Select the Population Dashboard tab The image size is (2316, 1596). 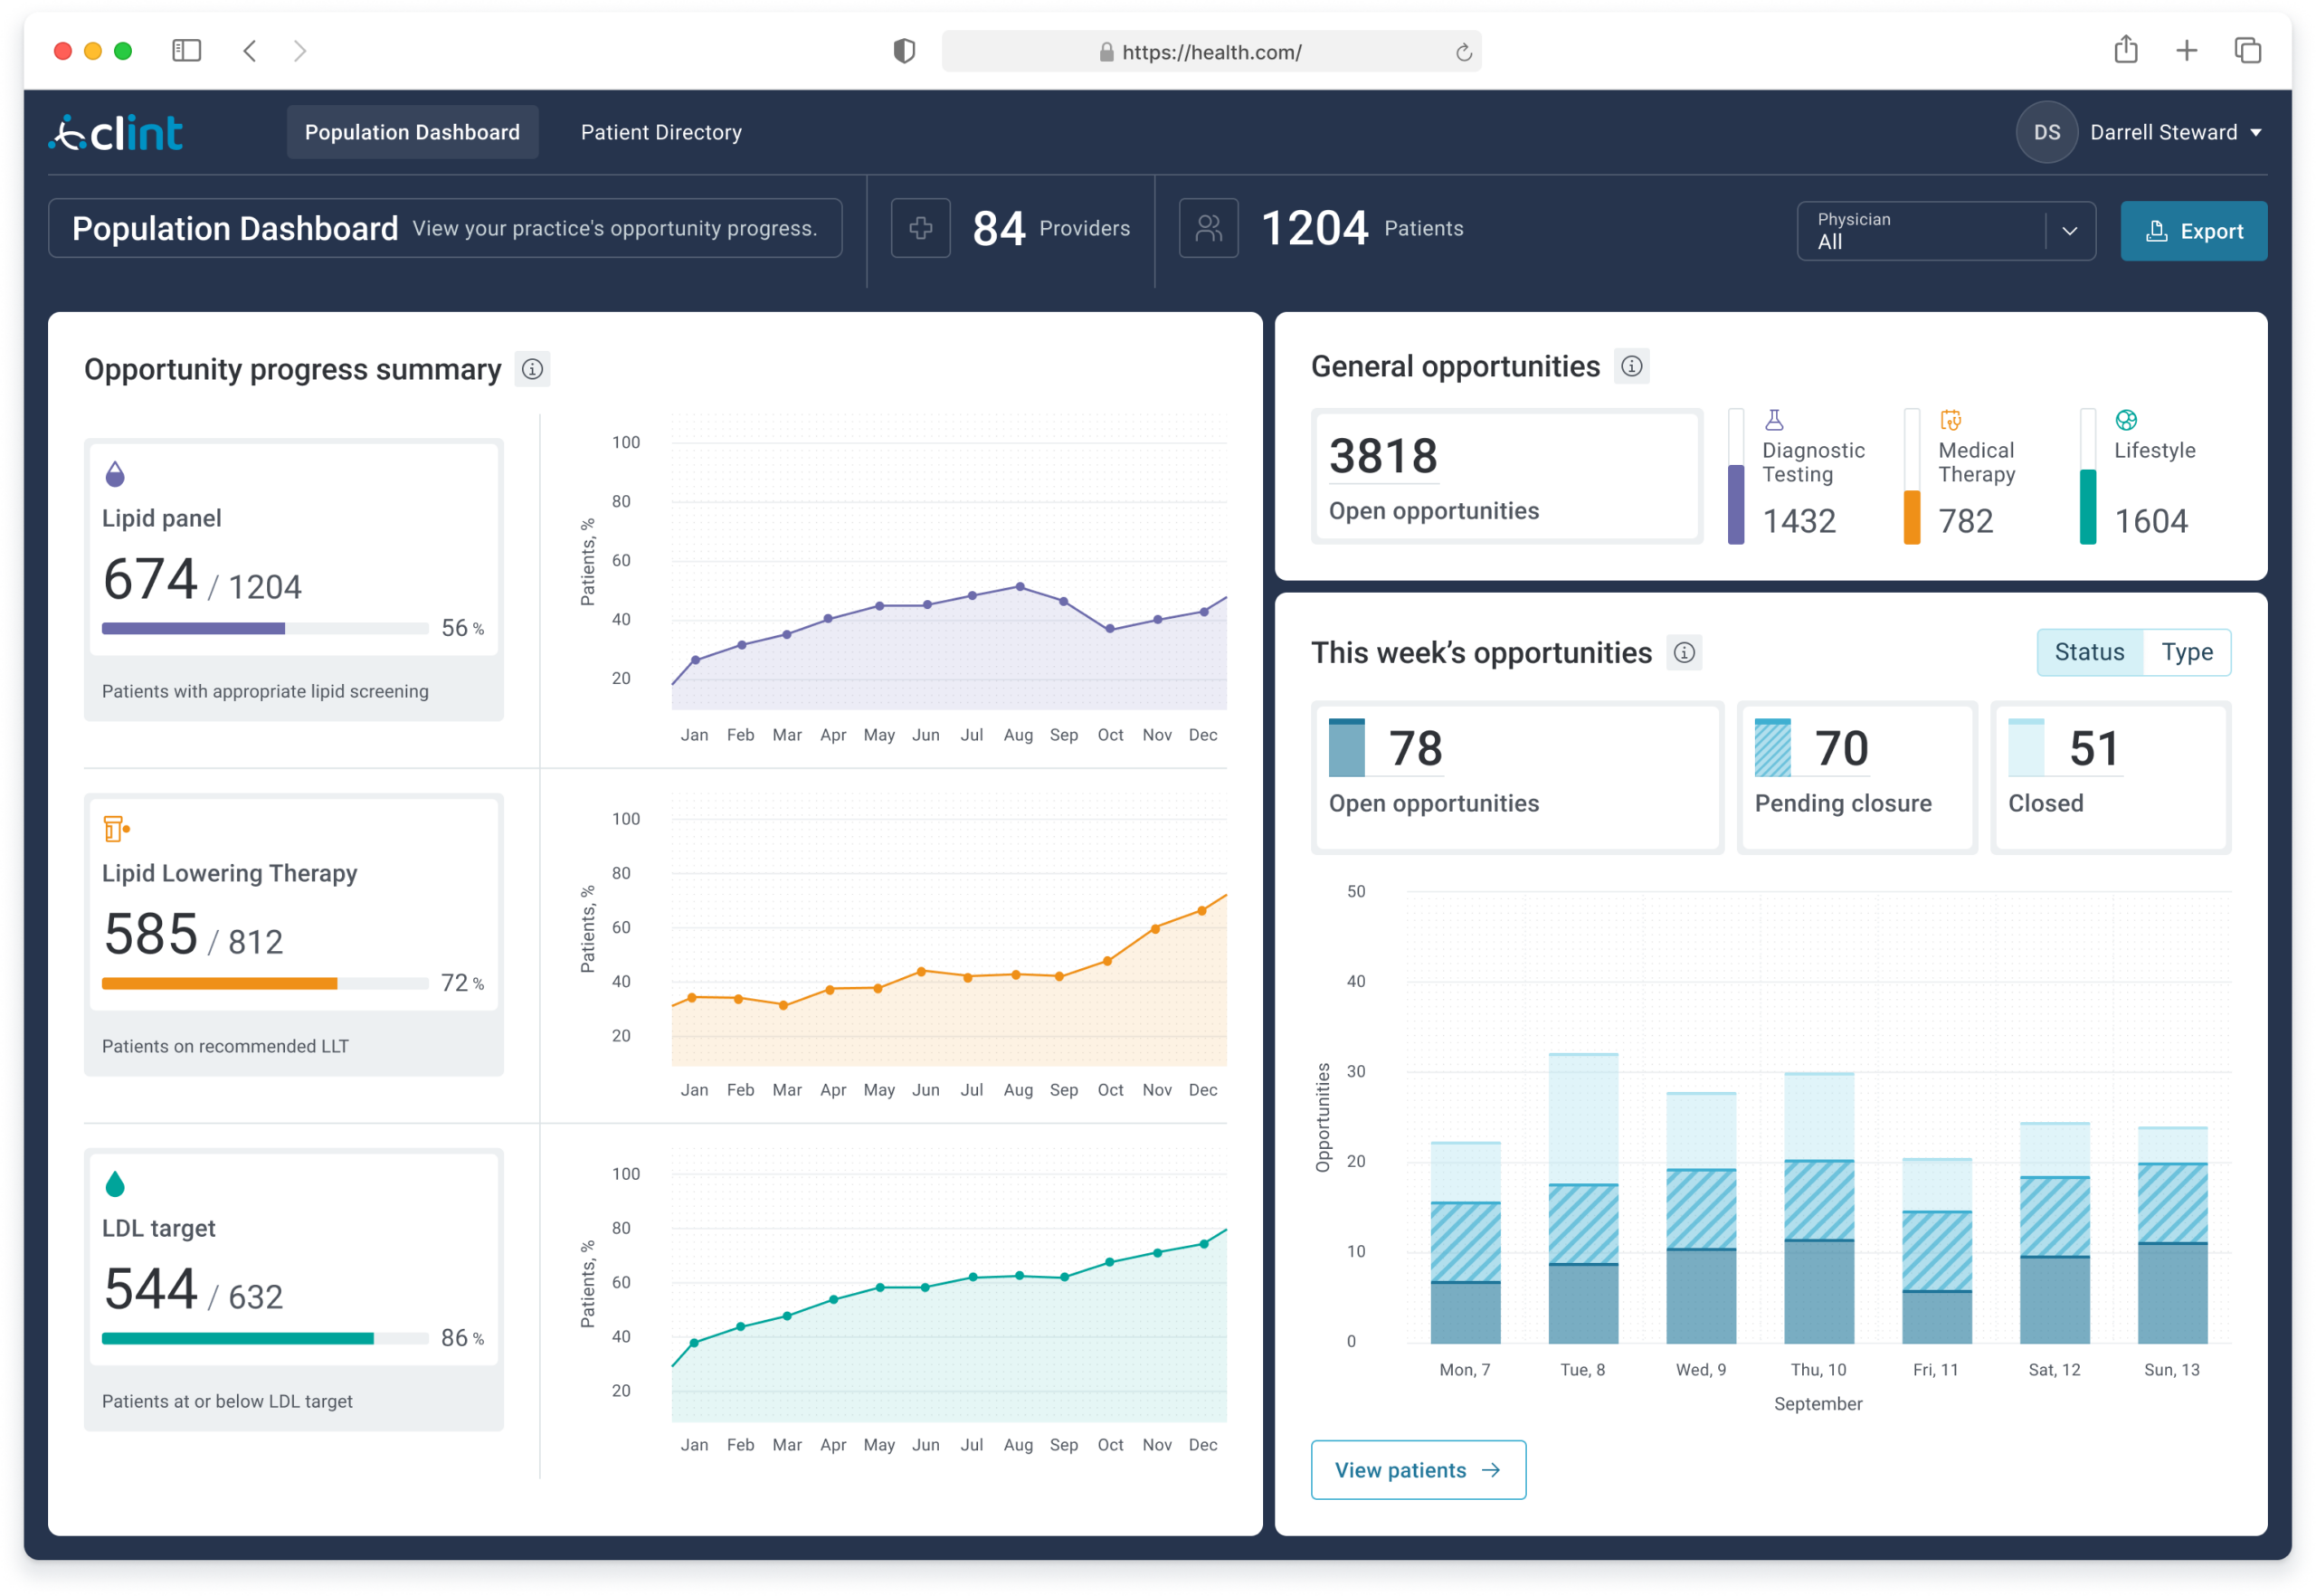coord(412,131)
